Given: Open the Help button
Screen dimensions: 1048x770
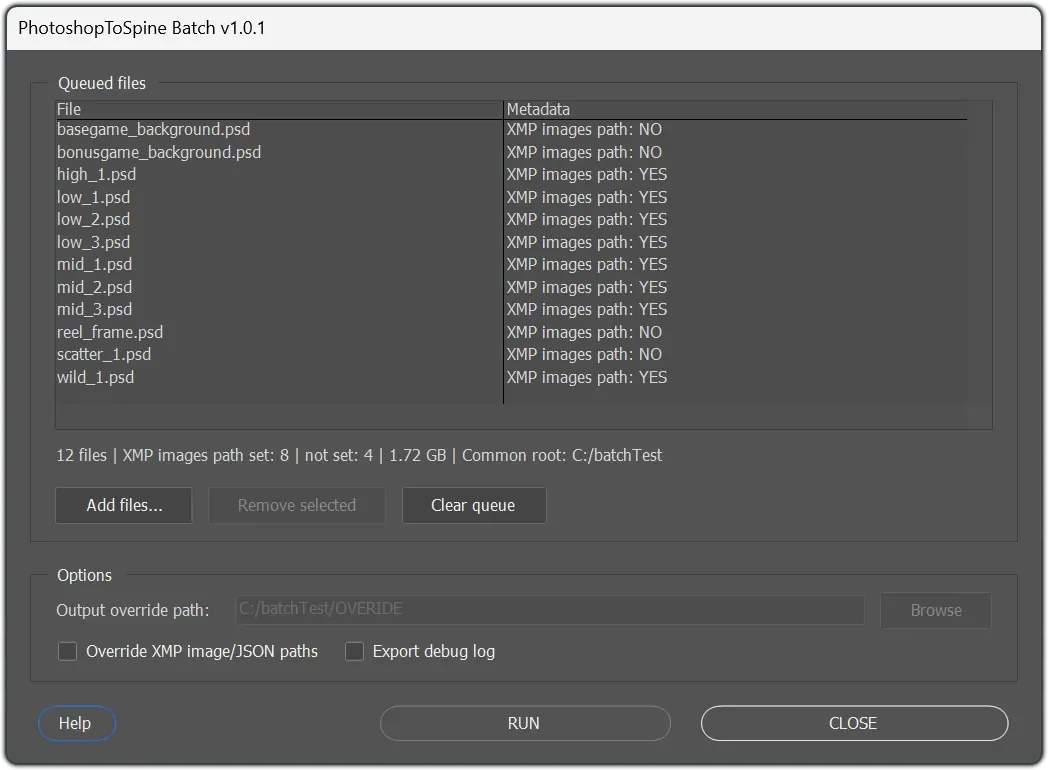Looking at the screenshot, I should point(75,723).
